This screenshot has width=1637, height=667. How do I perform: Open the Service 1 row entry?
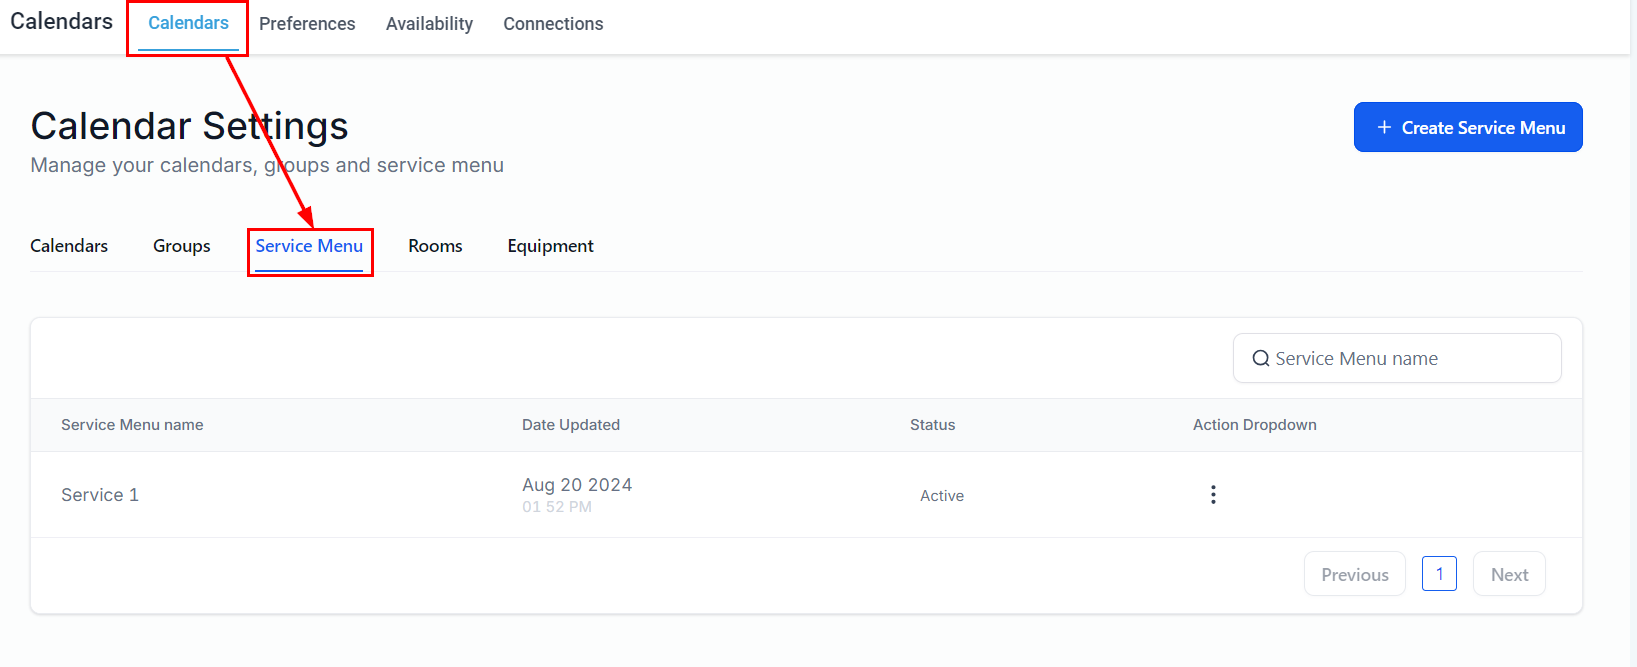(x=100, y=495)
